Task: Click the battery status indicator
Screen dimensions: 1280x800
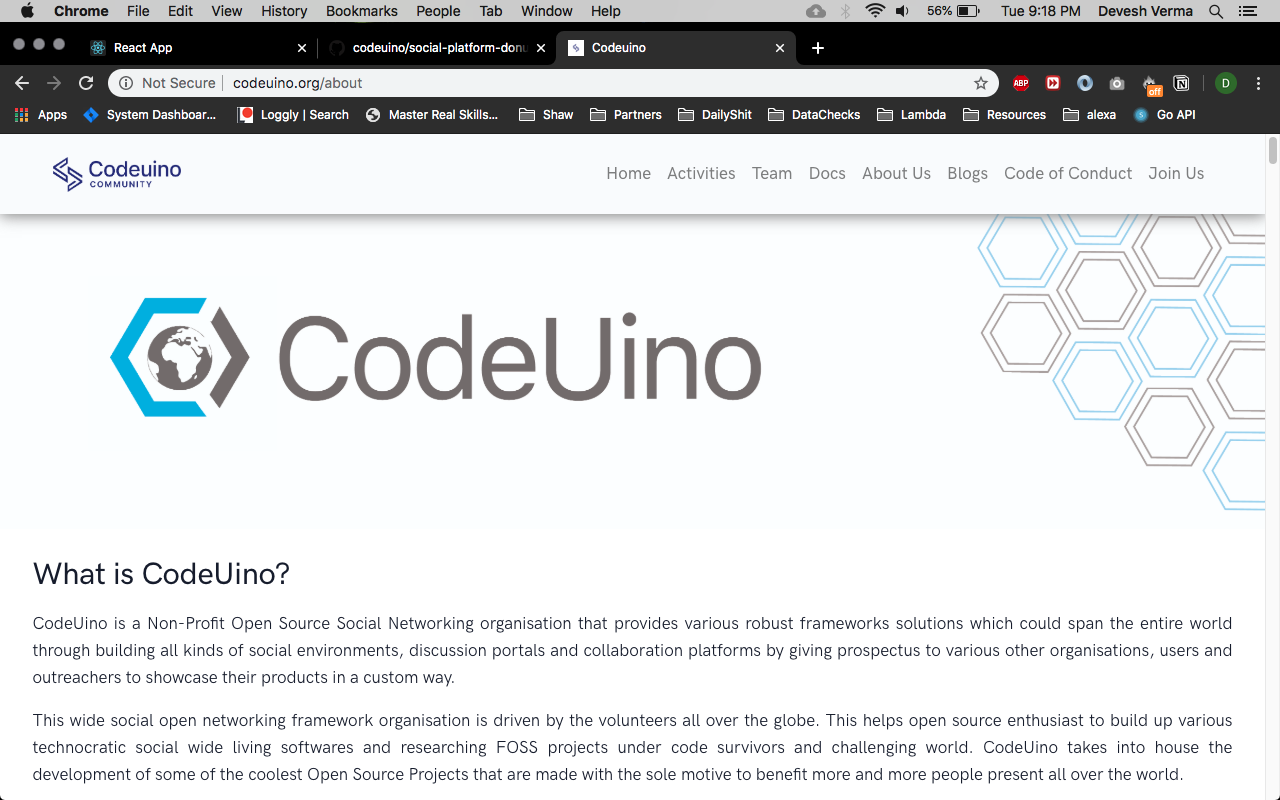Action: coord(954,11)
